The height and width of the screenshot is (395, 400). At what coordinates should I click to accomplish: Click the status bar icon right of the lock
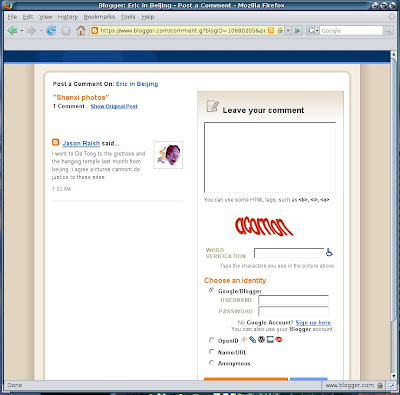click(x=390, y=385)
